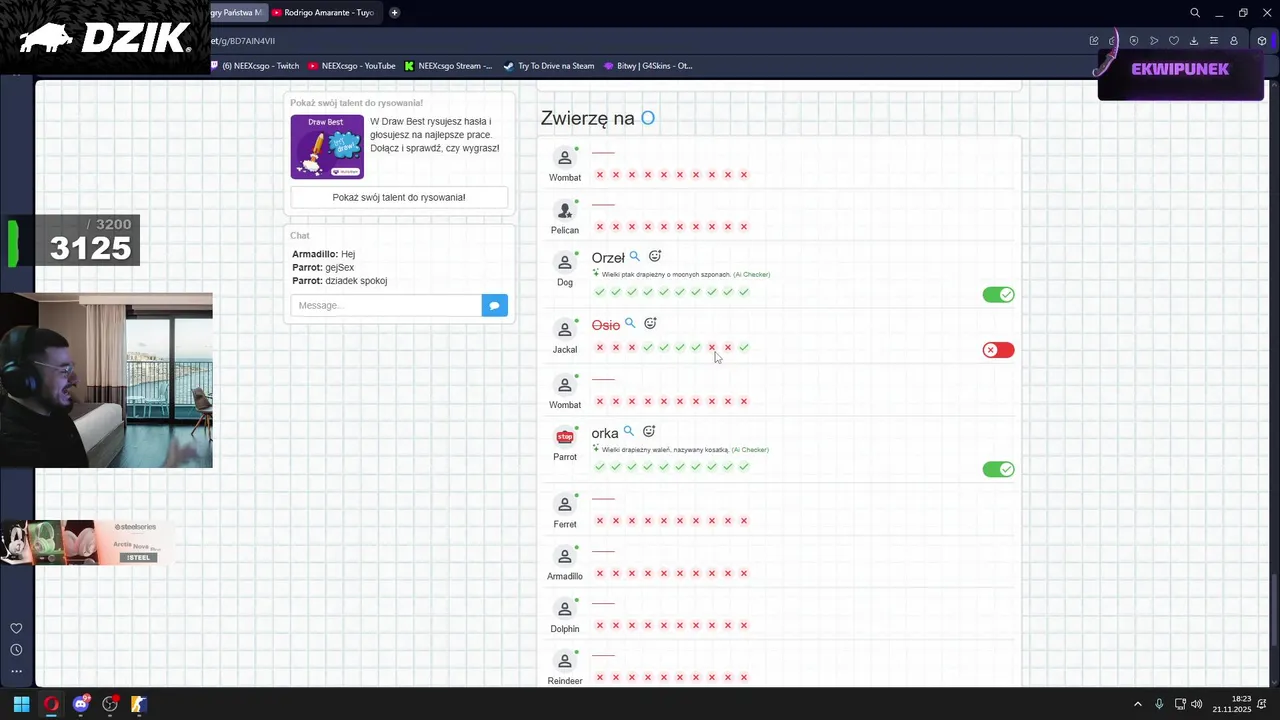Open reaction emoji for the Osio answer
The width and height of the screenshot is (1280, 720).
[x=650, y=324]
